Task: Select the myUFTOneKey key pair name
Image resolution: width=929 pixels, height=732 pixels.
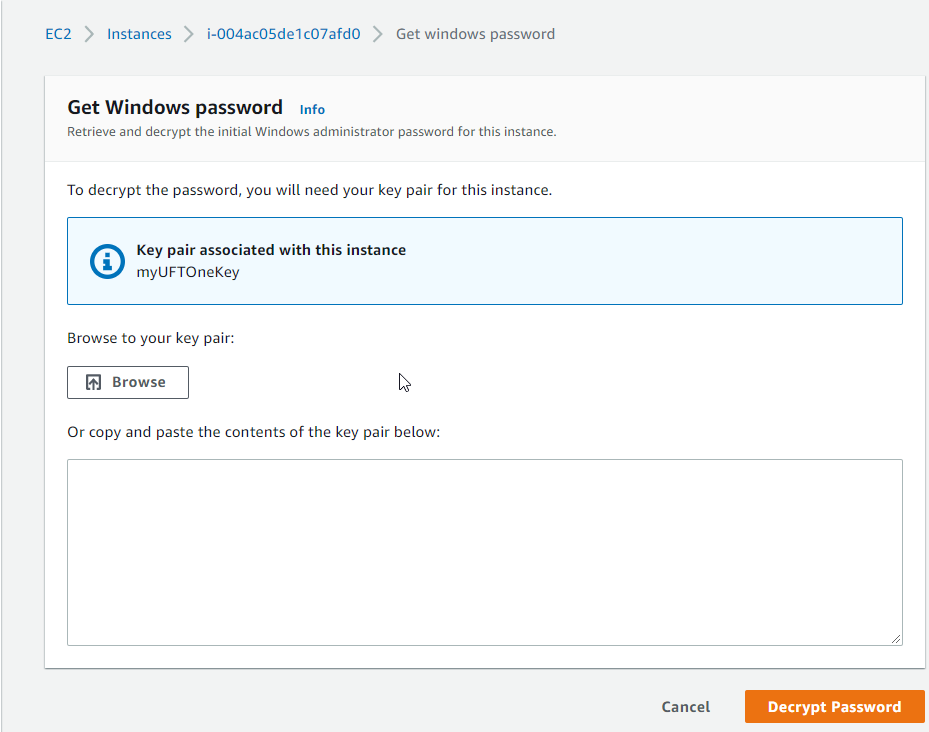Action: coord(188,272)
